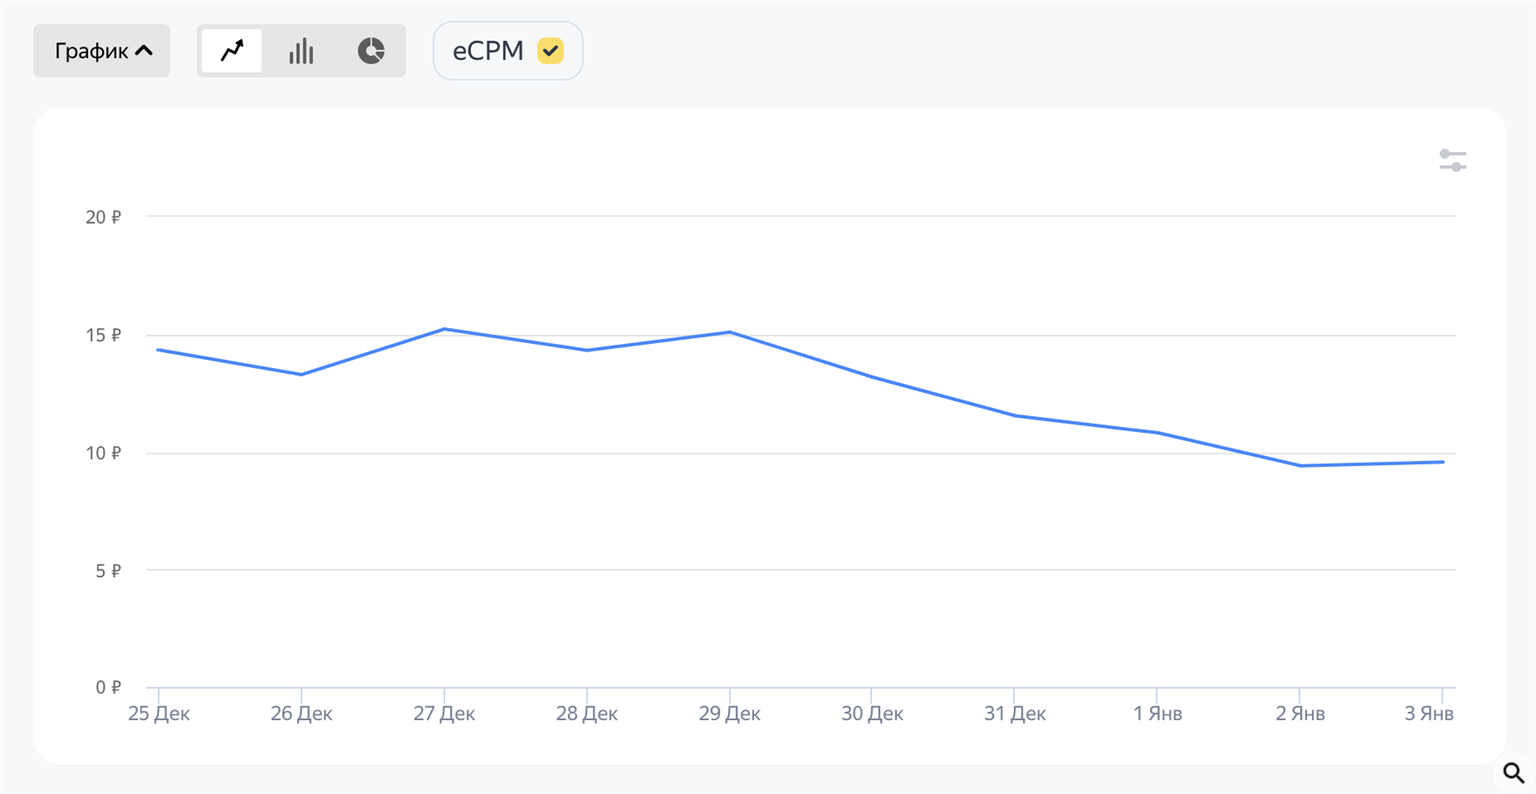Switch to line chart view
1536x794 pixels.
coord(232,51)
